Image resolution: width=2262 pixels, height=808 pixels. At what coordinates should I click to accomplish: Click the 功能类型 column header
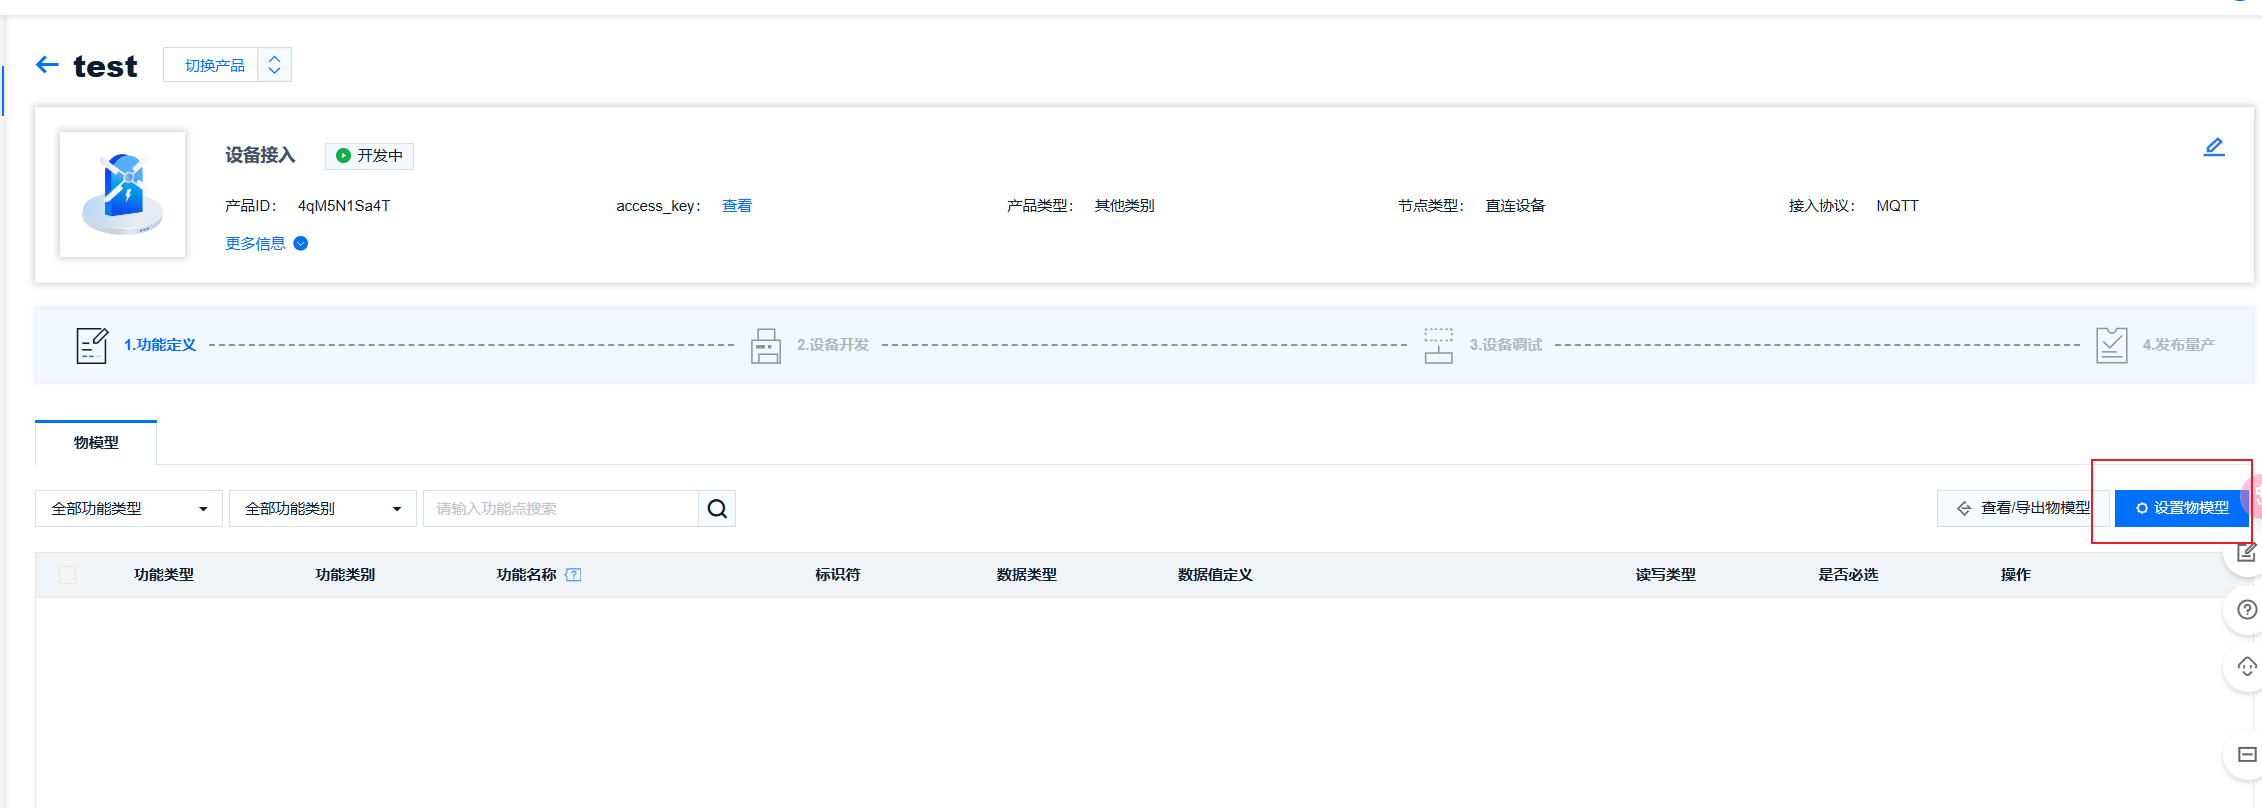tap(164, 575)
